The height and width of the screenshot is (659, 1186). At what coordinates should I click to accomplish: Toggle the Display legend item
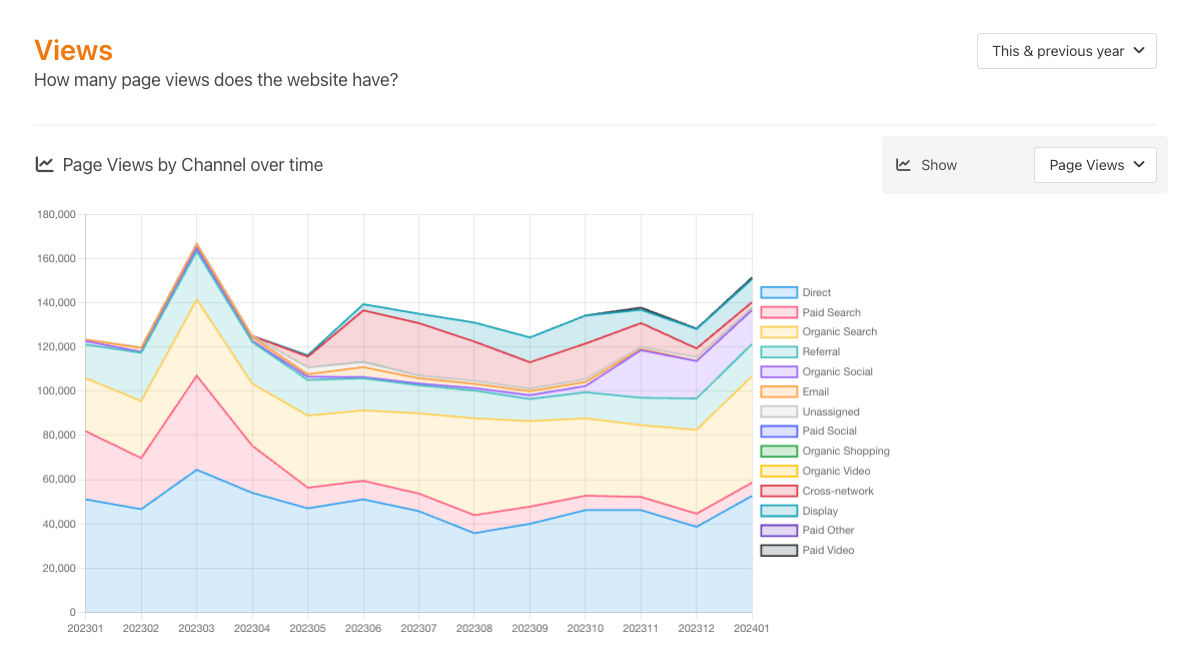click(x=820, y=511)
